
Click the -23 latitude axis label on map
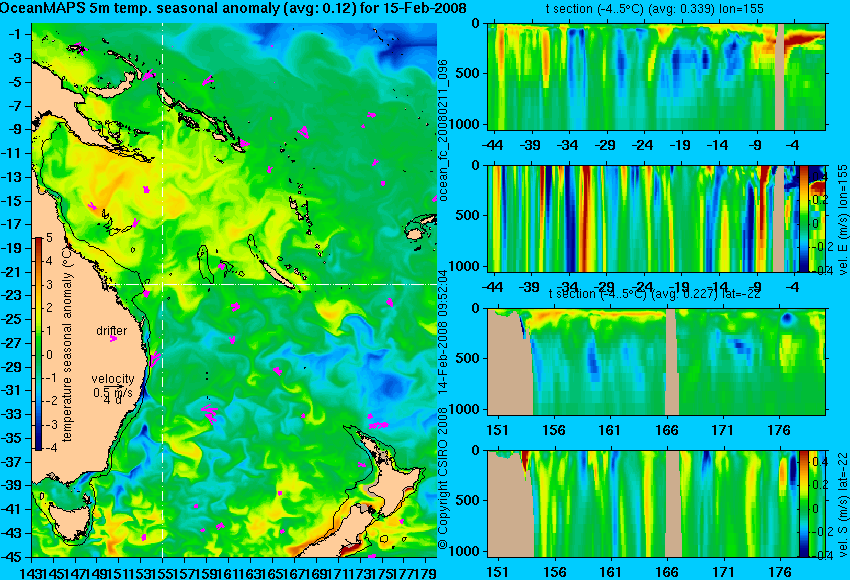click(x=15, y=295)
